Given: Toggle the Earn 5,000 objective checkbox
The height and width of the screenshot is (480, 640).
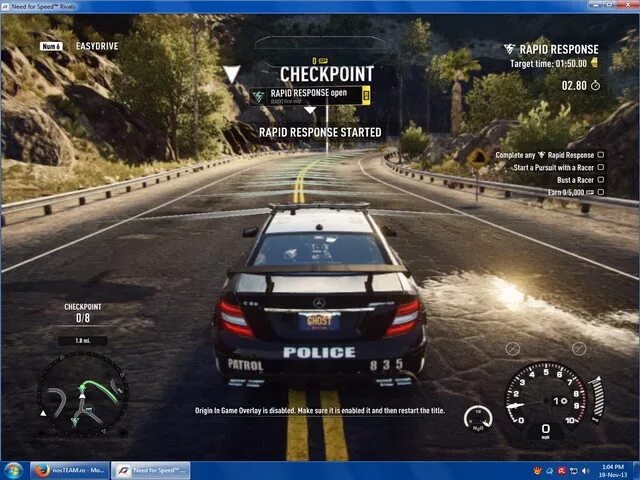Looking at the screenshot, I should pos(601,192).
